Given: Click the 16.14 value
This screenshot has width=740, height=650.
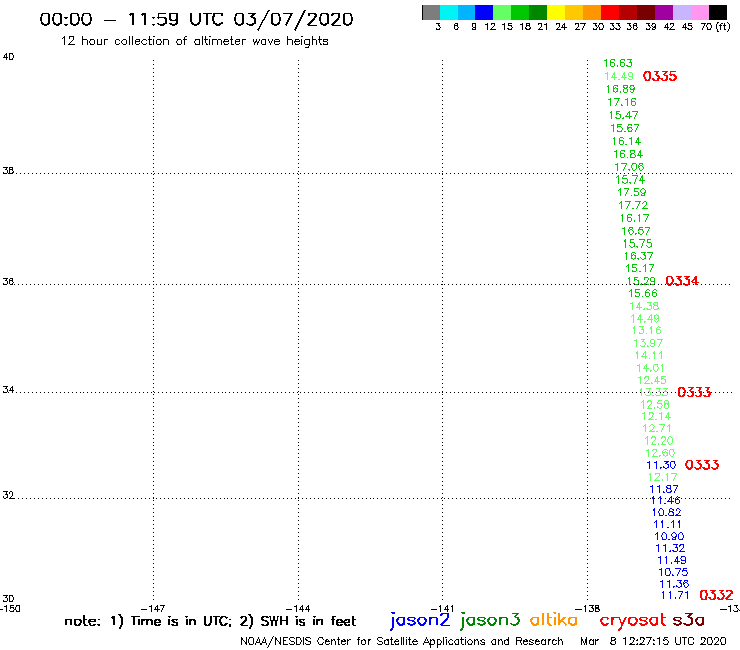Looking at the screenshot, I should coord(627,141).
